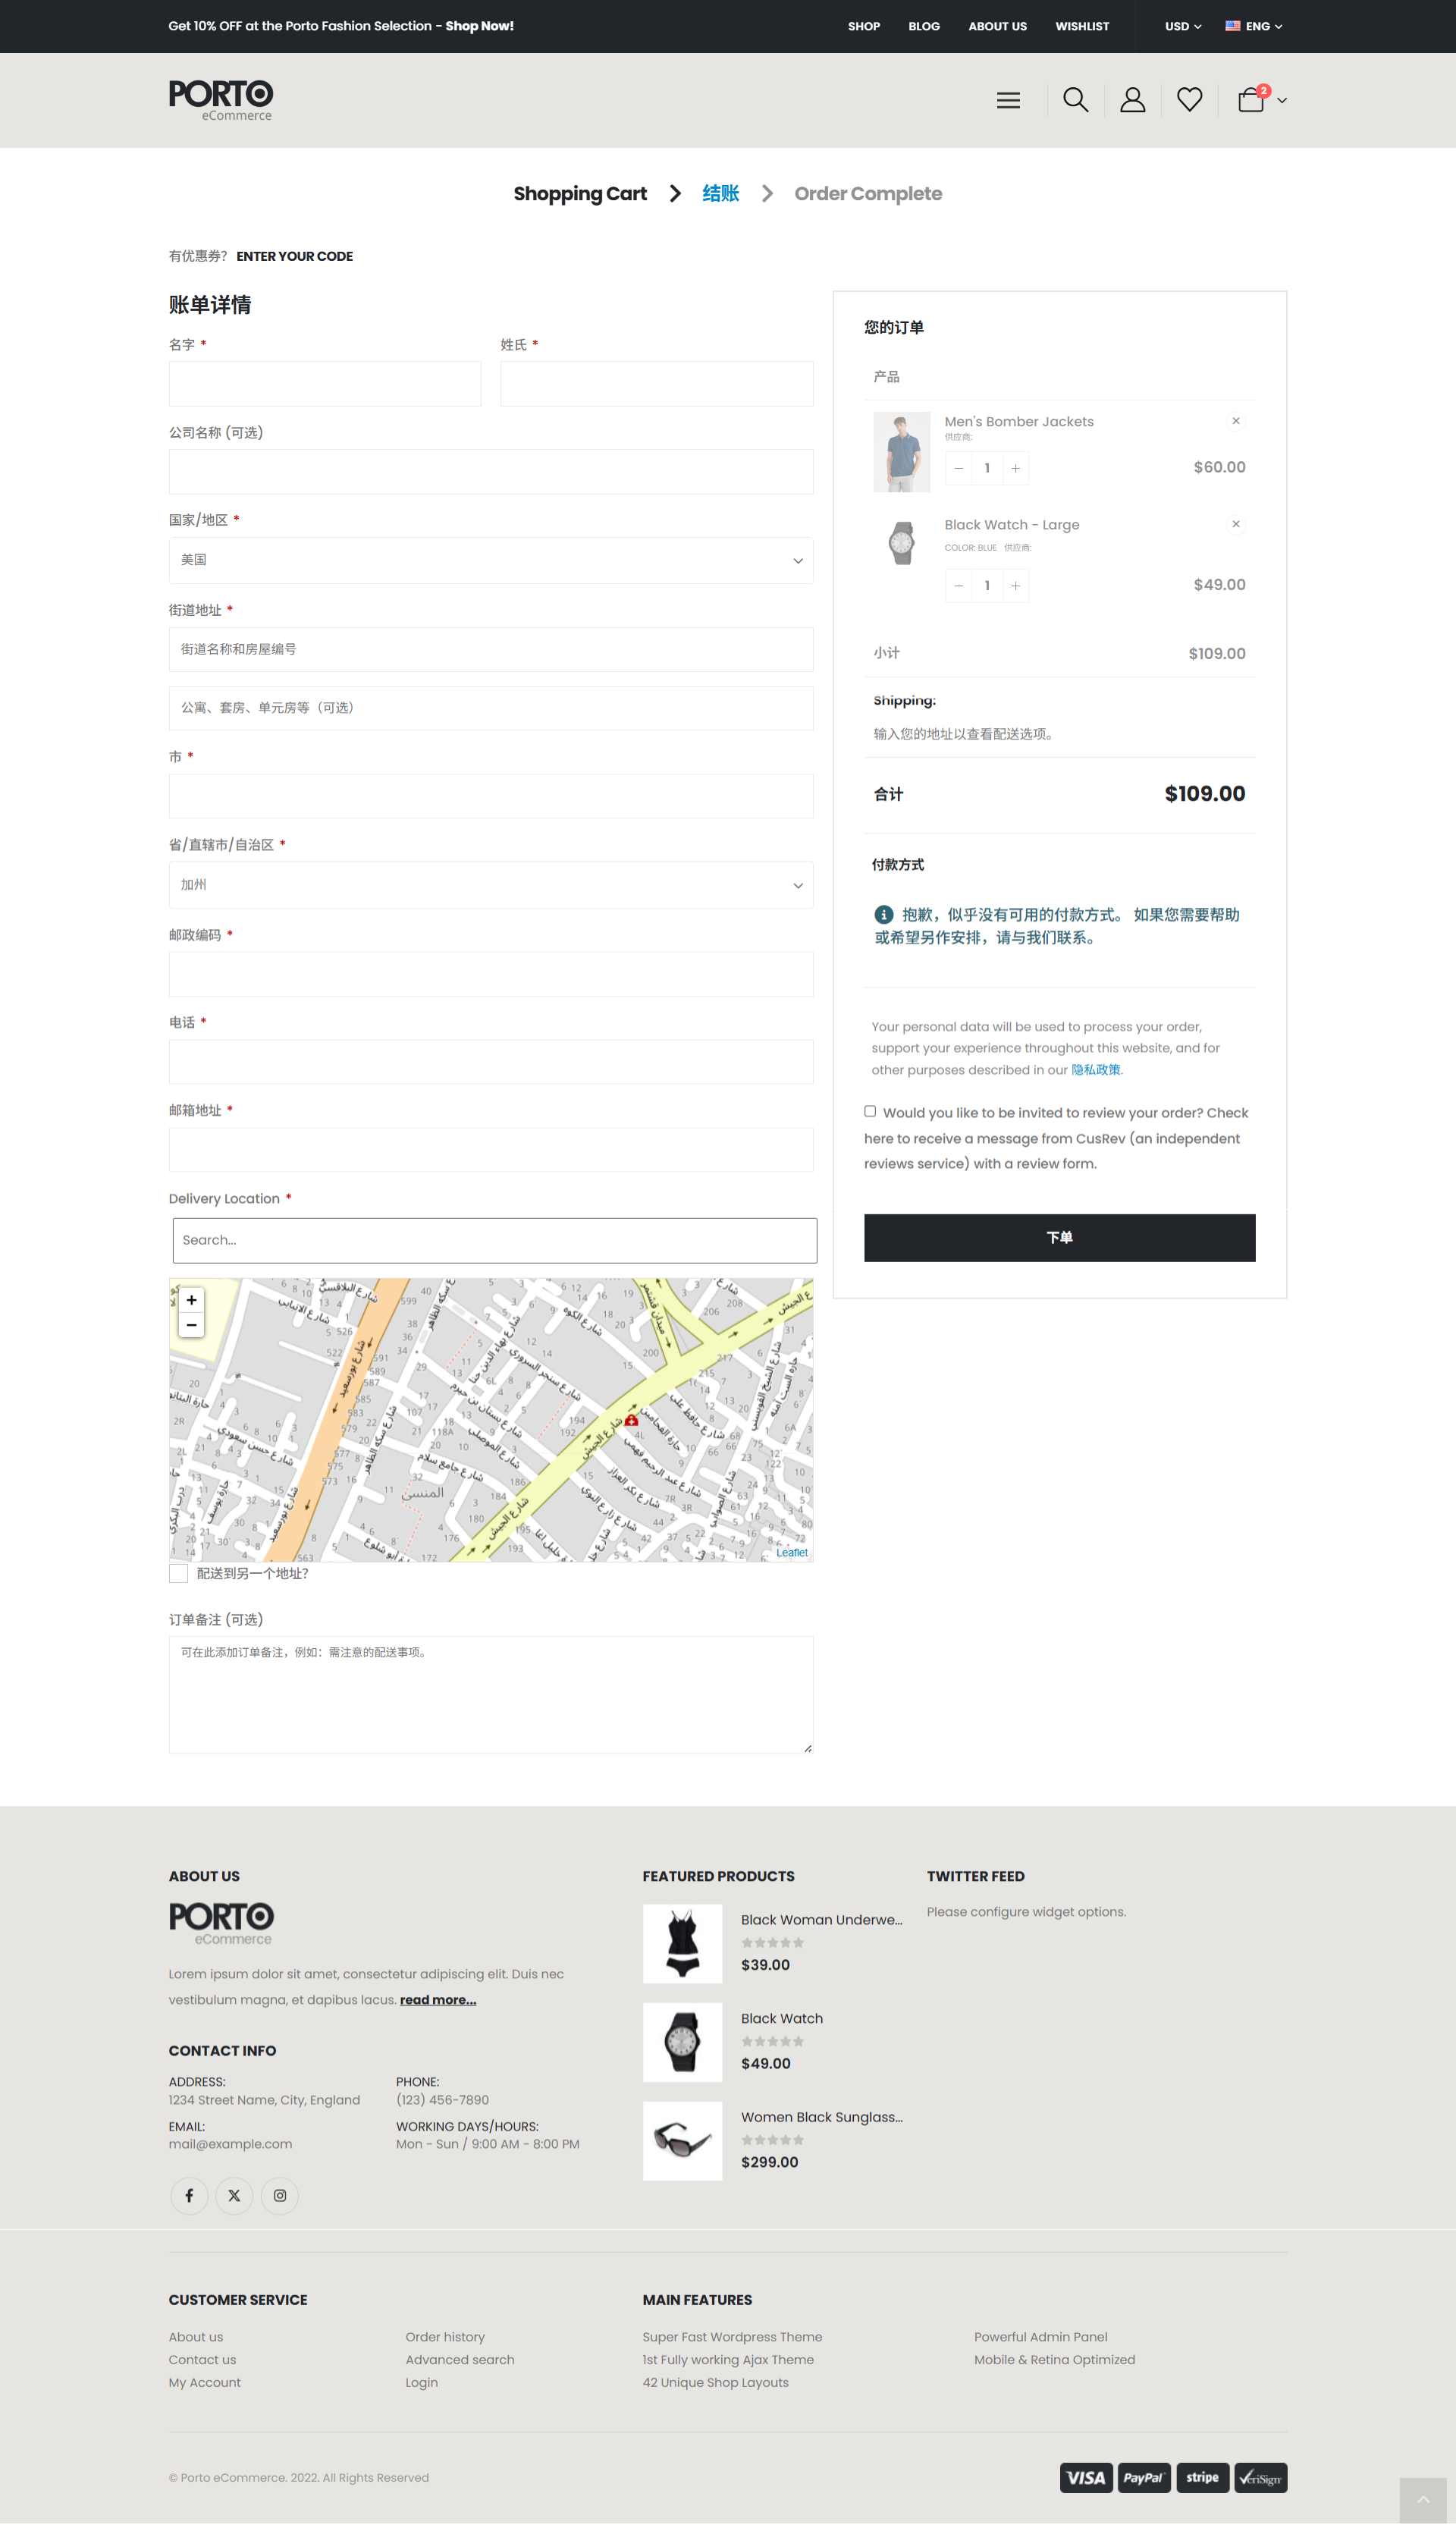Open the hamburger menu icon
Viewport: 1456px width, 2528px height.
(x=1008, y=100)
